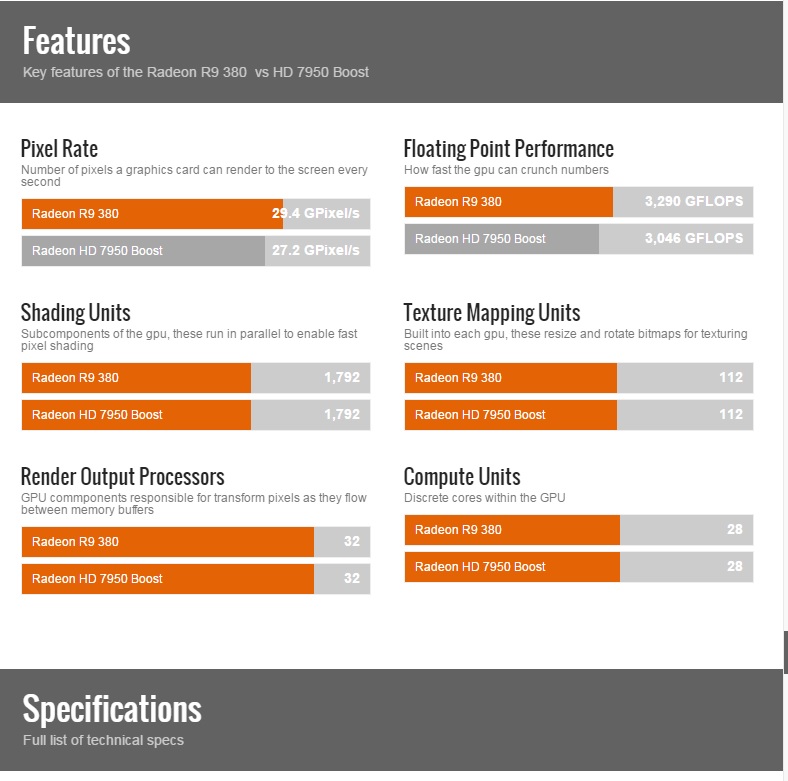The image size is (788, 781).
Task: Click the Pixel Rate heading
Action: (x=59, y=149)
